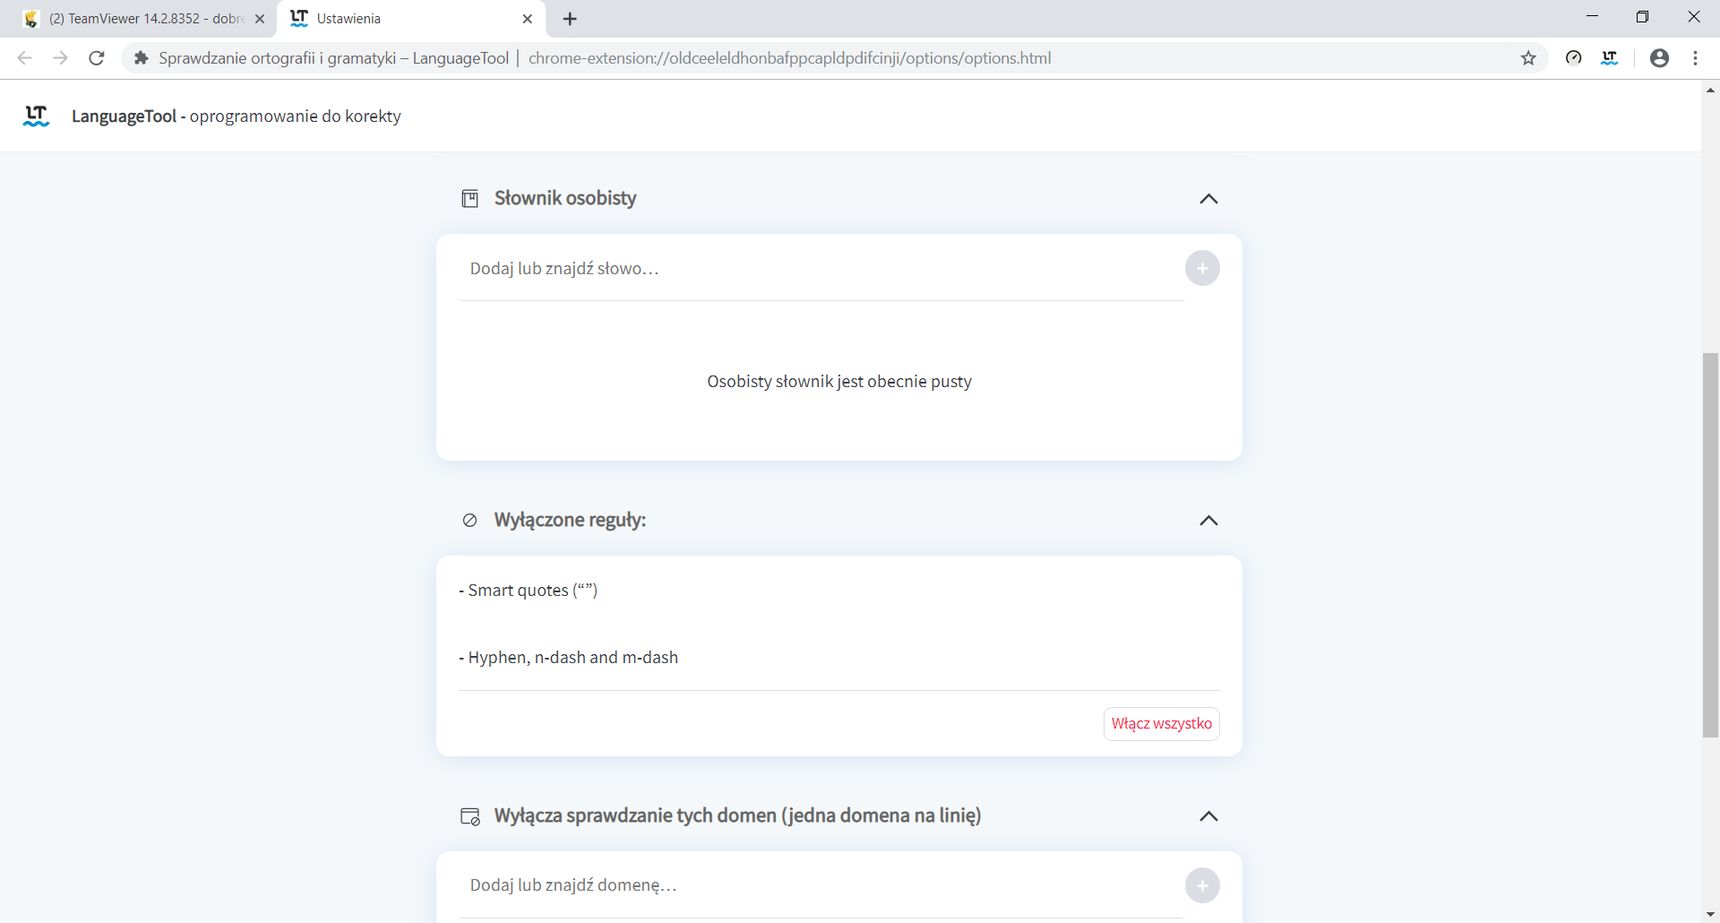This screenshot has width=1720, height=923.
Task: Go back to the previous page
Action: 25,58
